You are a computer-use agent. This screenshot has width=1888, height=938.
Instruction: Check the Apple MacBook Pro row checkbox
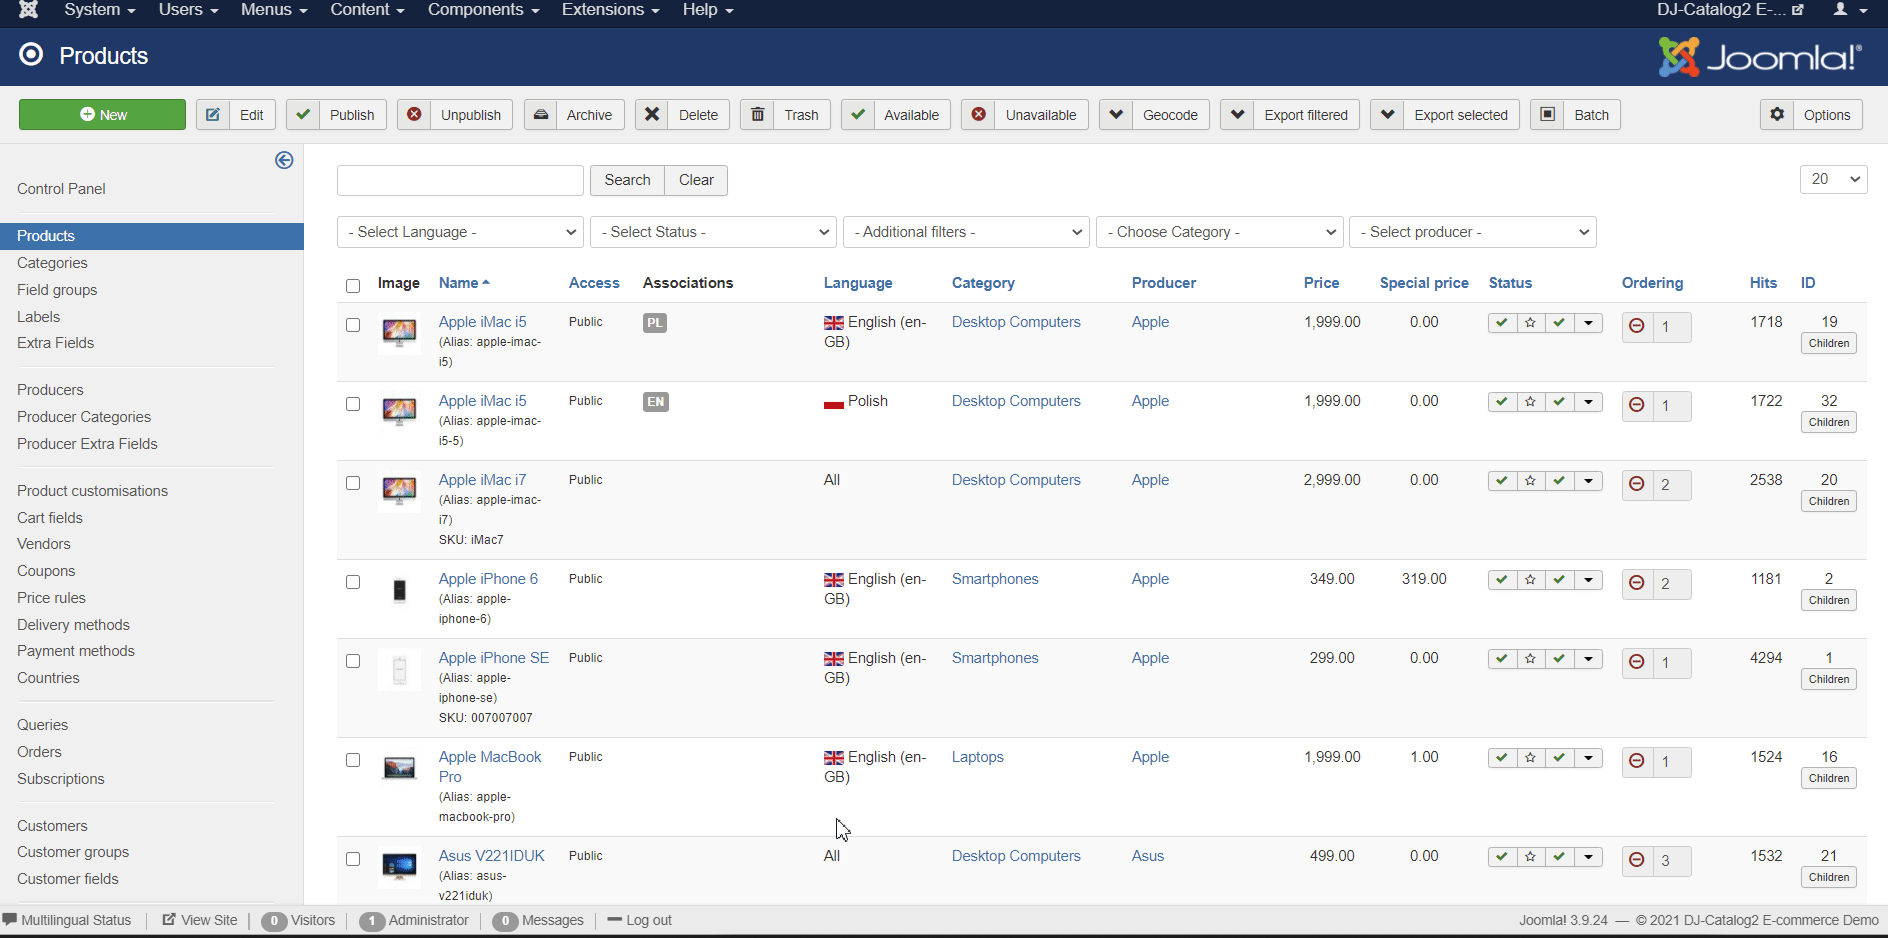click(353, 760)
